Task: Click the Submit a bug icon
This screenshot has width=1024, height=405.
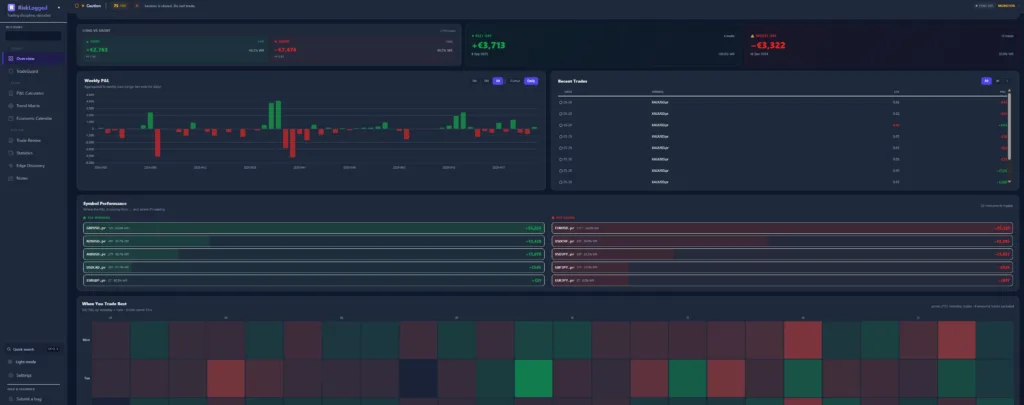Action: tap(10, 399)
